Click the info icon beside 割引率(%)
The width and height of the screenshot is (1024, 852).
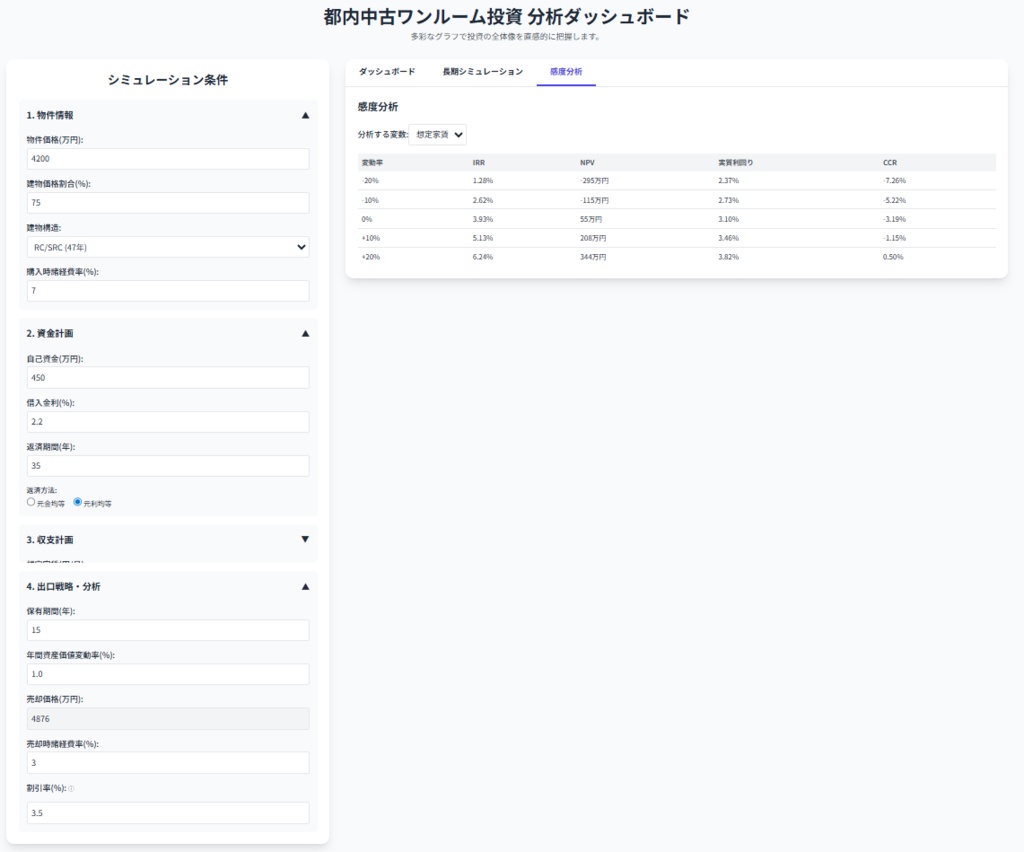(72, 789)
